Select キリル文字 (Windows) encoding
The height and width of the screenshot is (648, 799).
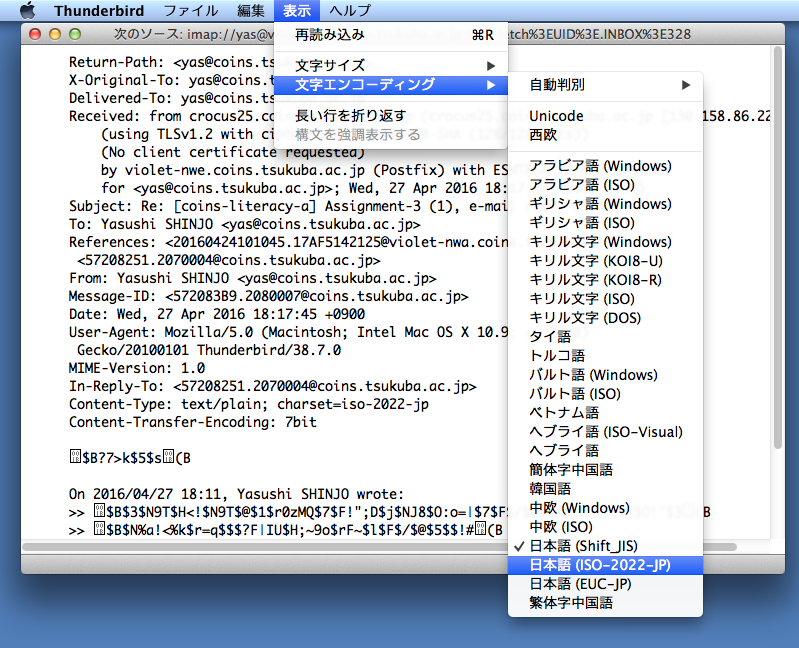pyautogui.click(x=605, y=242)
